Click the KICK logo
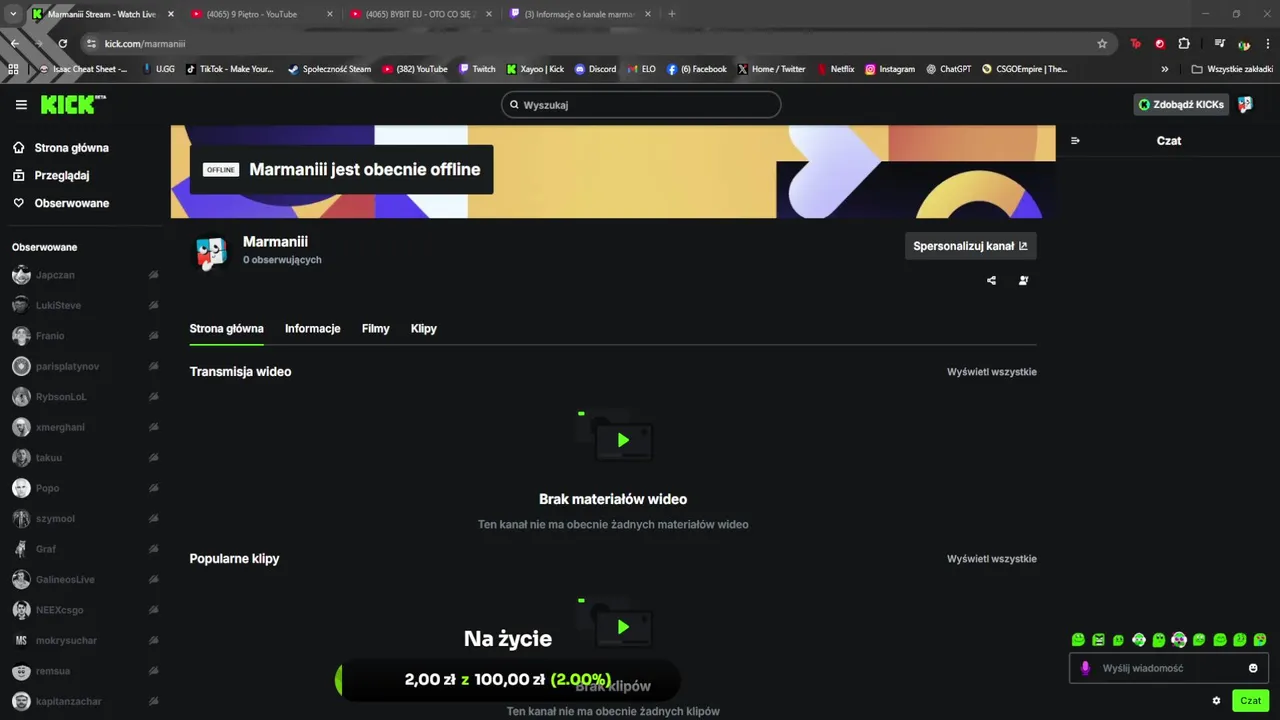The image size is (1280, 720). [x=72, y=104]
